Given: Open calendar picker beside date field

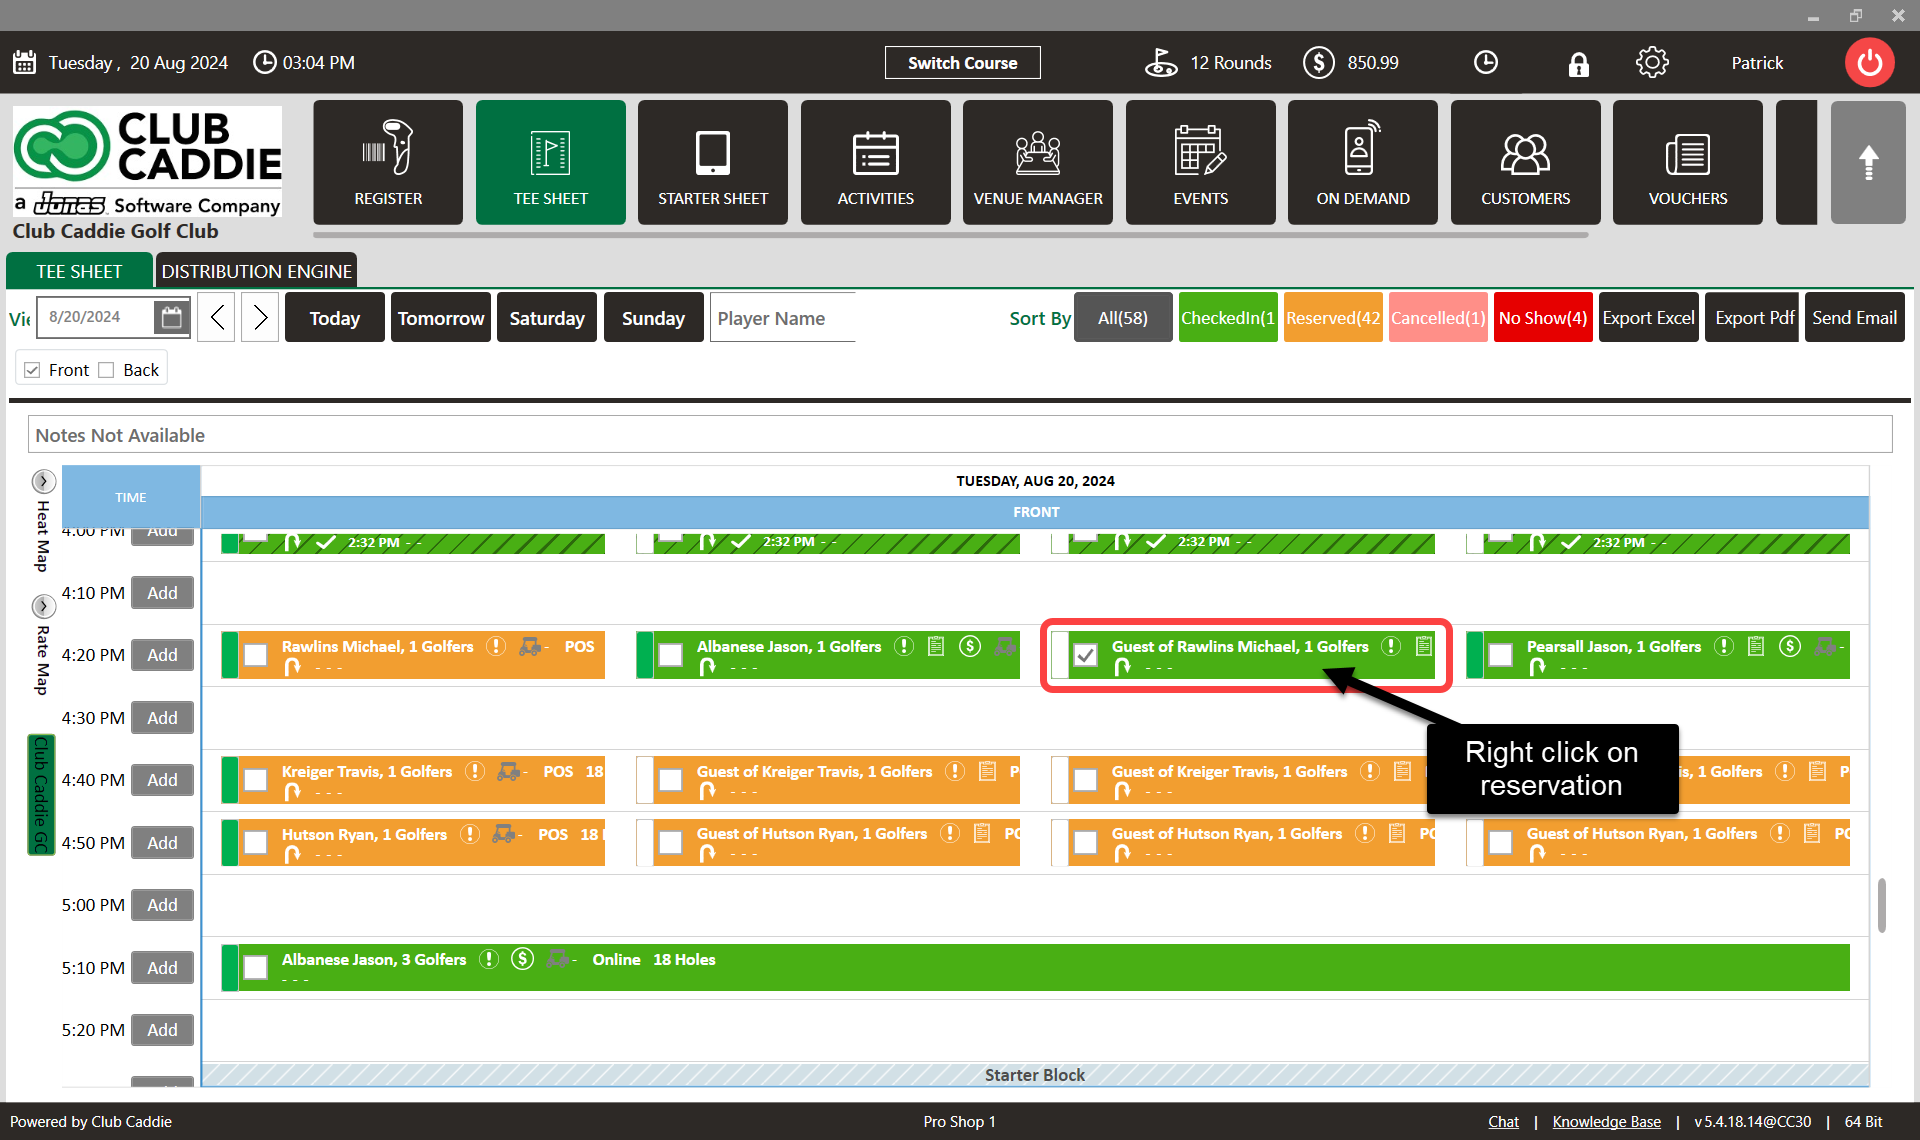Looking at the screenshot, I should tap(172, 318).
